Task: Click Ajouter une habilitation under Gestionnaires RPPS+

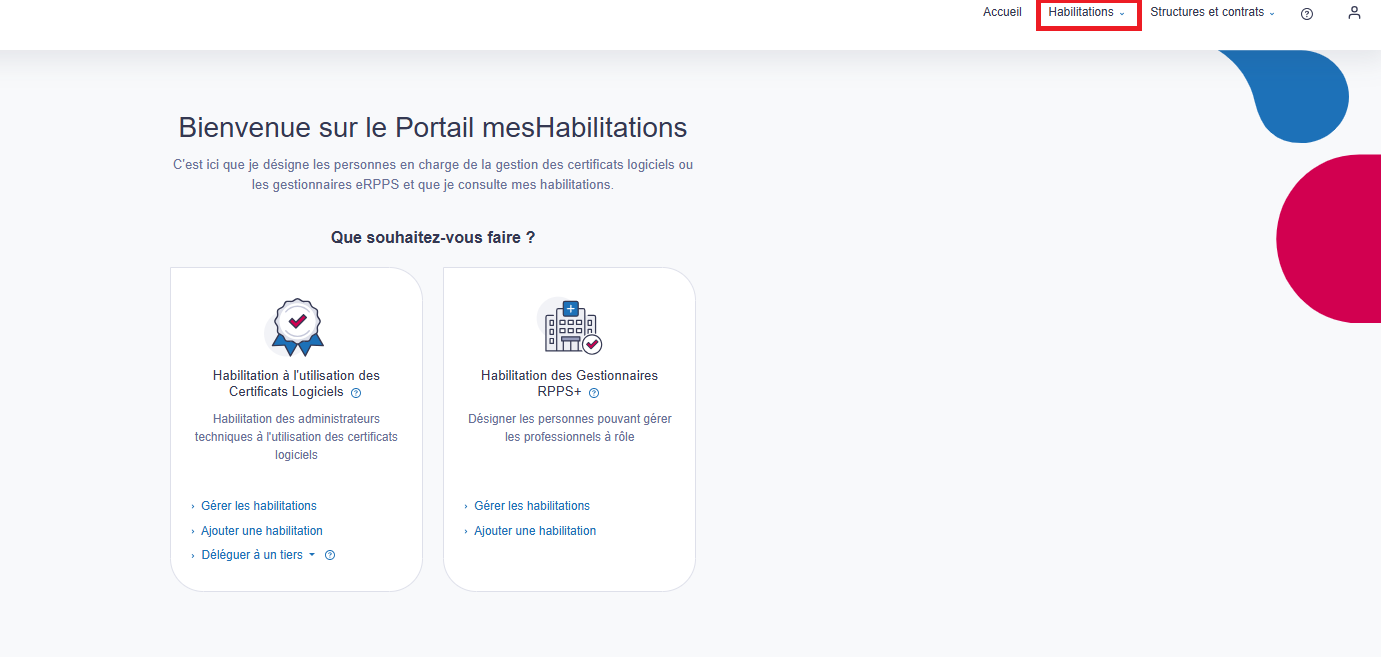Action: pos(535,531)
